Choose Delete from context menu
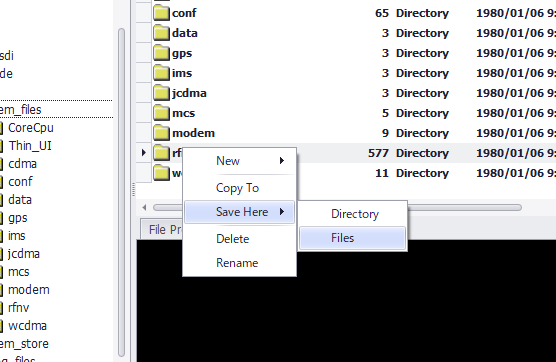 point(239,239)
